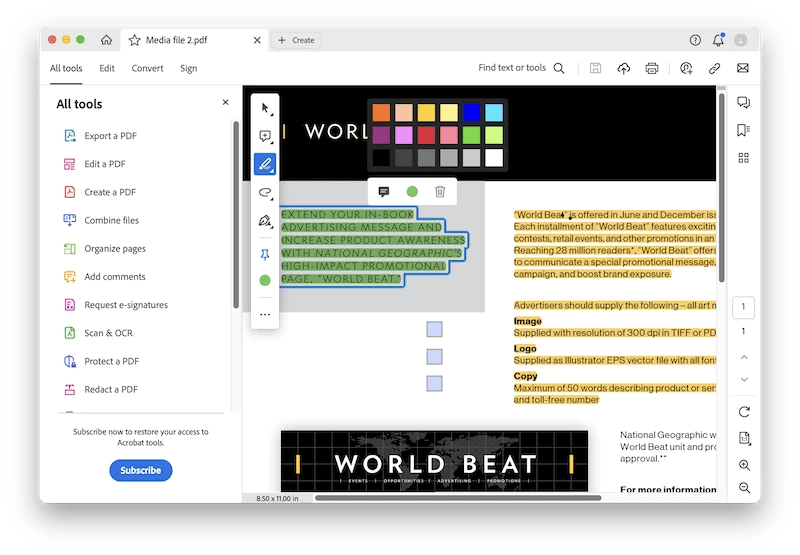Activate the highlighter tool
Screen dimensions: 800x555
click(265, 164)
